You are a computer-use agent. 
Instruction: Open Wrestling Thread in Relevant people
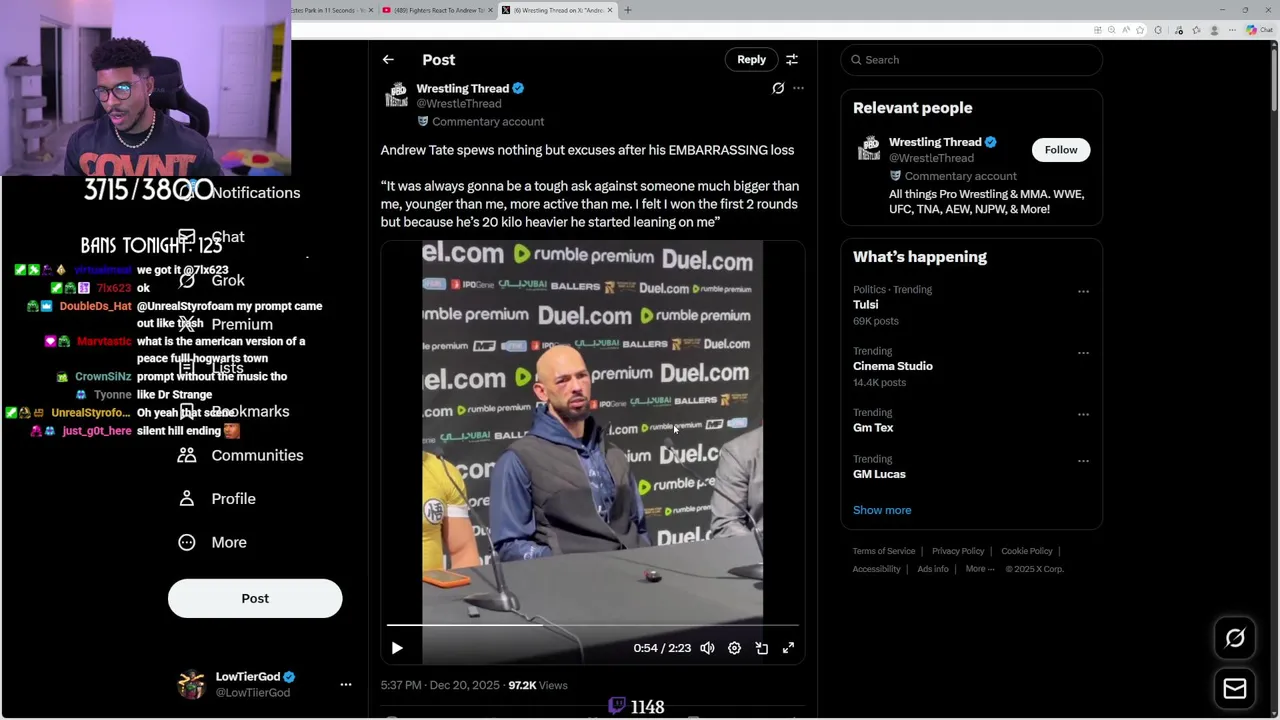935,142
